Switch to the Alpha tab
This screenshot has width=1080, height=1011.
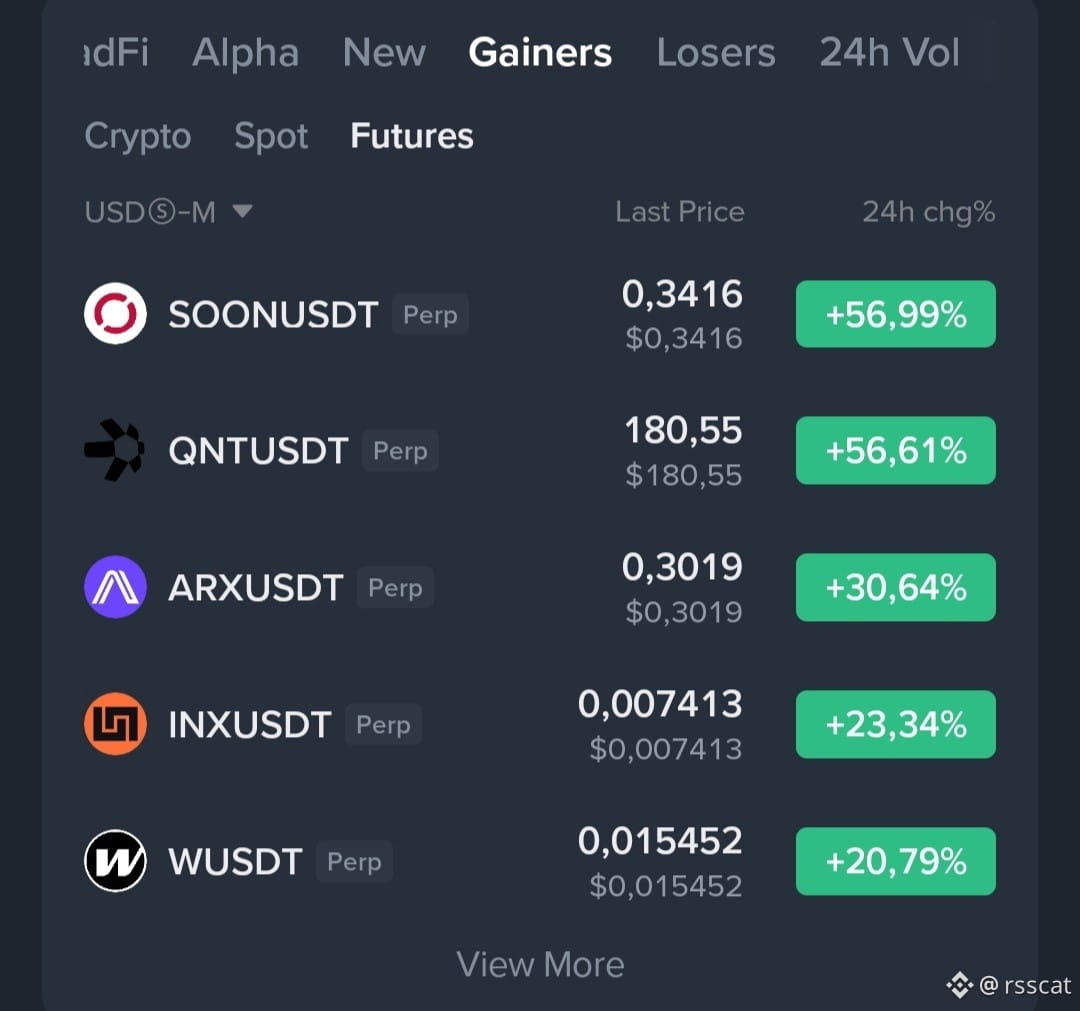coord(245,53)
